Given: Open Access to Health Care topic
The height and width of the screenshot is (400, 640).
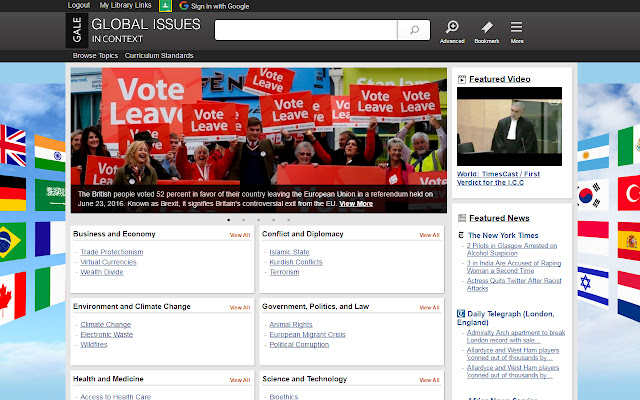Looking at the screenshot, I should 116,396.
